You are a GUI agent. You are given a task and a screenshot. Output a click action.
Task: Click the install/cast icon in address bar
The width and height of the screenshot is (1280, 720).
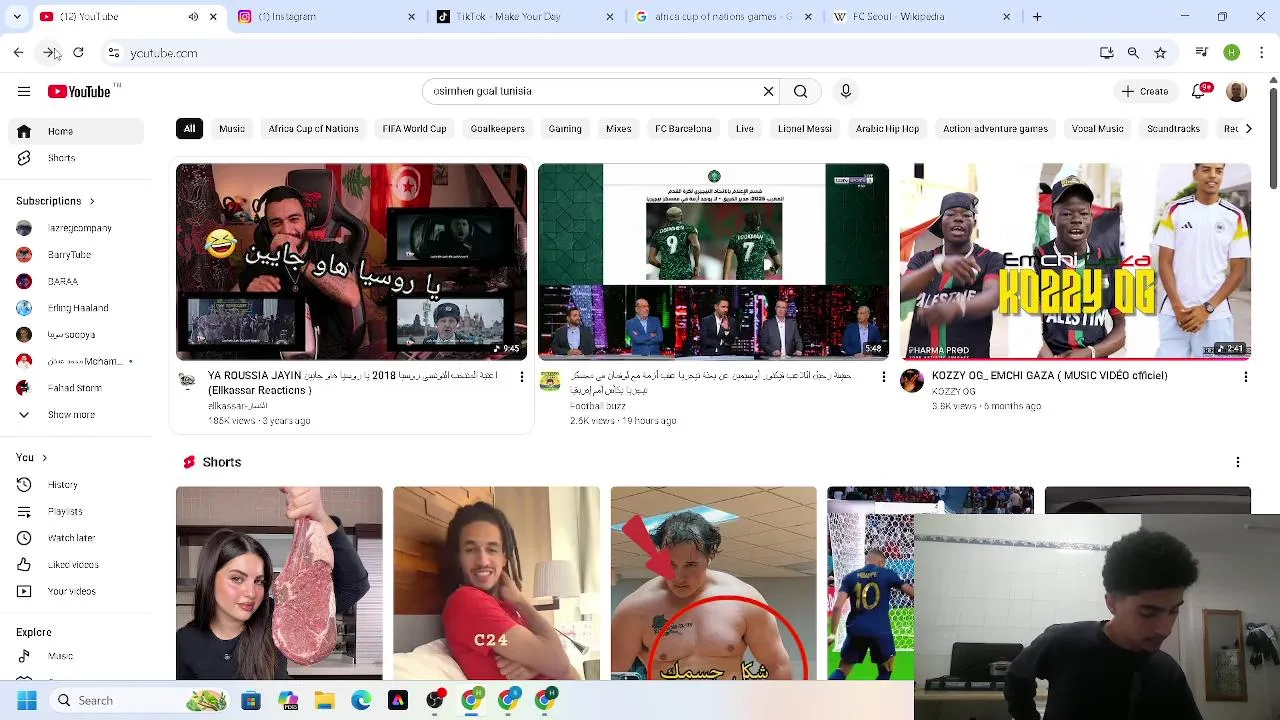pyautogui.click(x=1106, y=53)
